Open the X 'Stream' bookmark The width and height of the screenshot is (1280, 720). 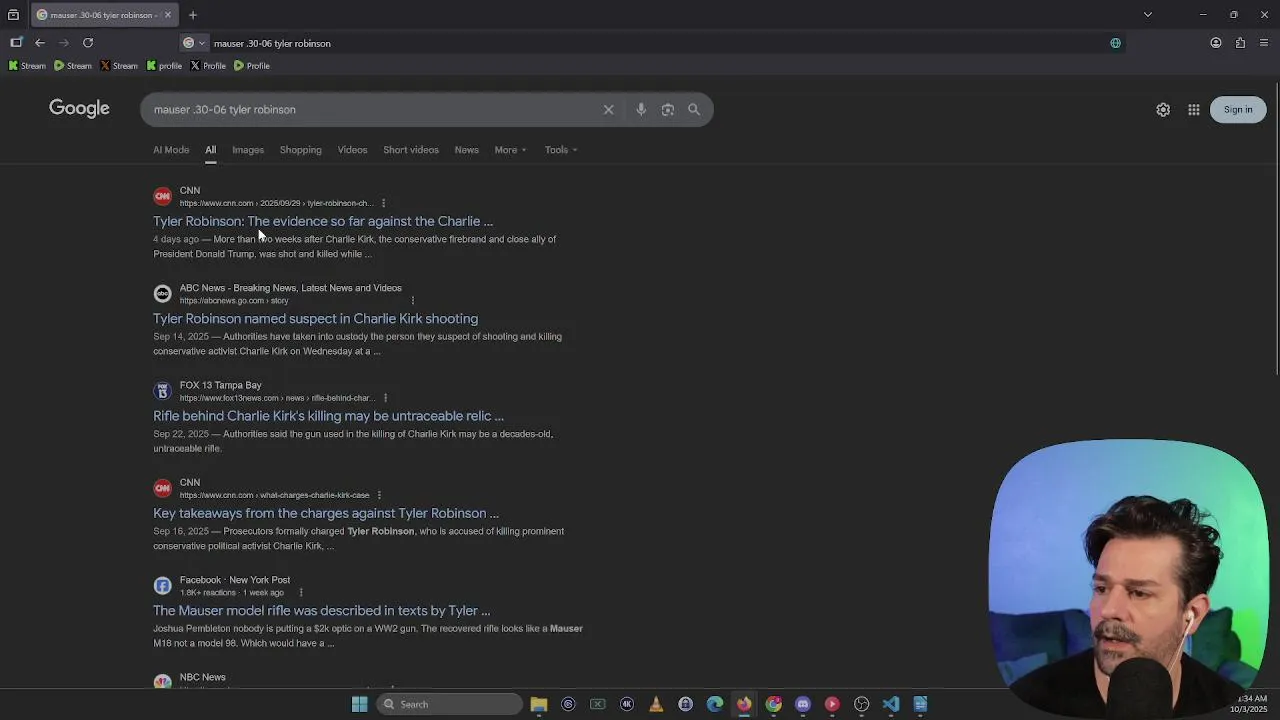(x=119, y=66)
